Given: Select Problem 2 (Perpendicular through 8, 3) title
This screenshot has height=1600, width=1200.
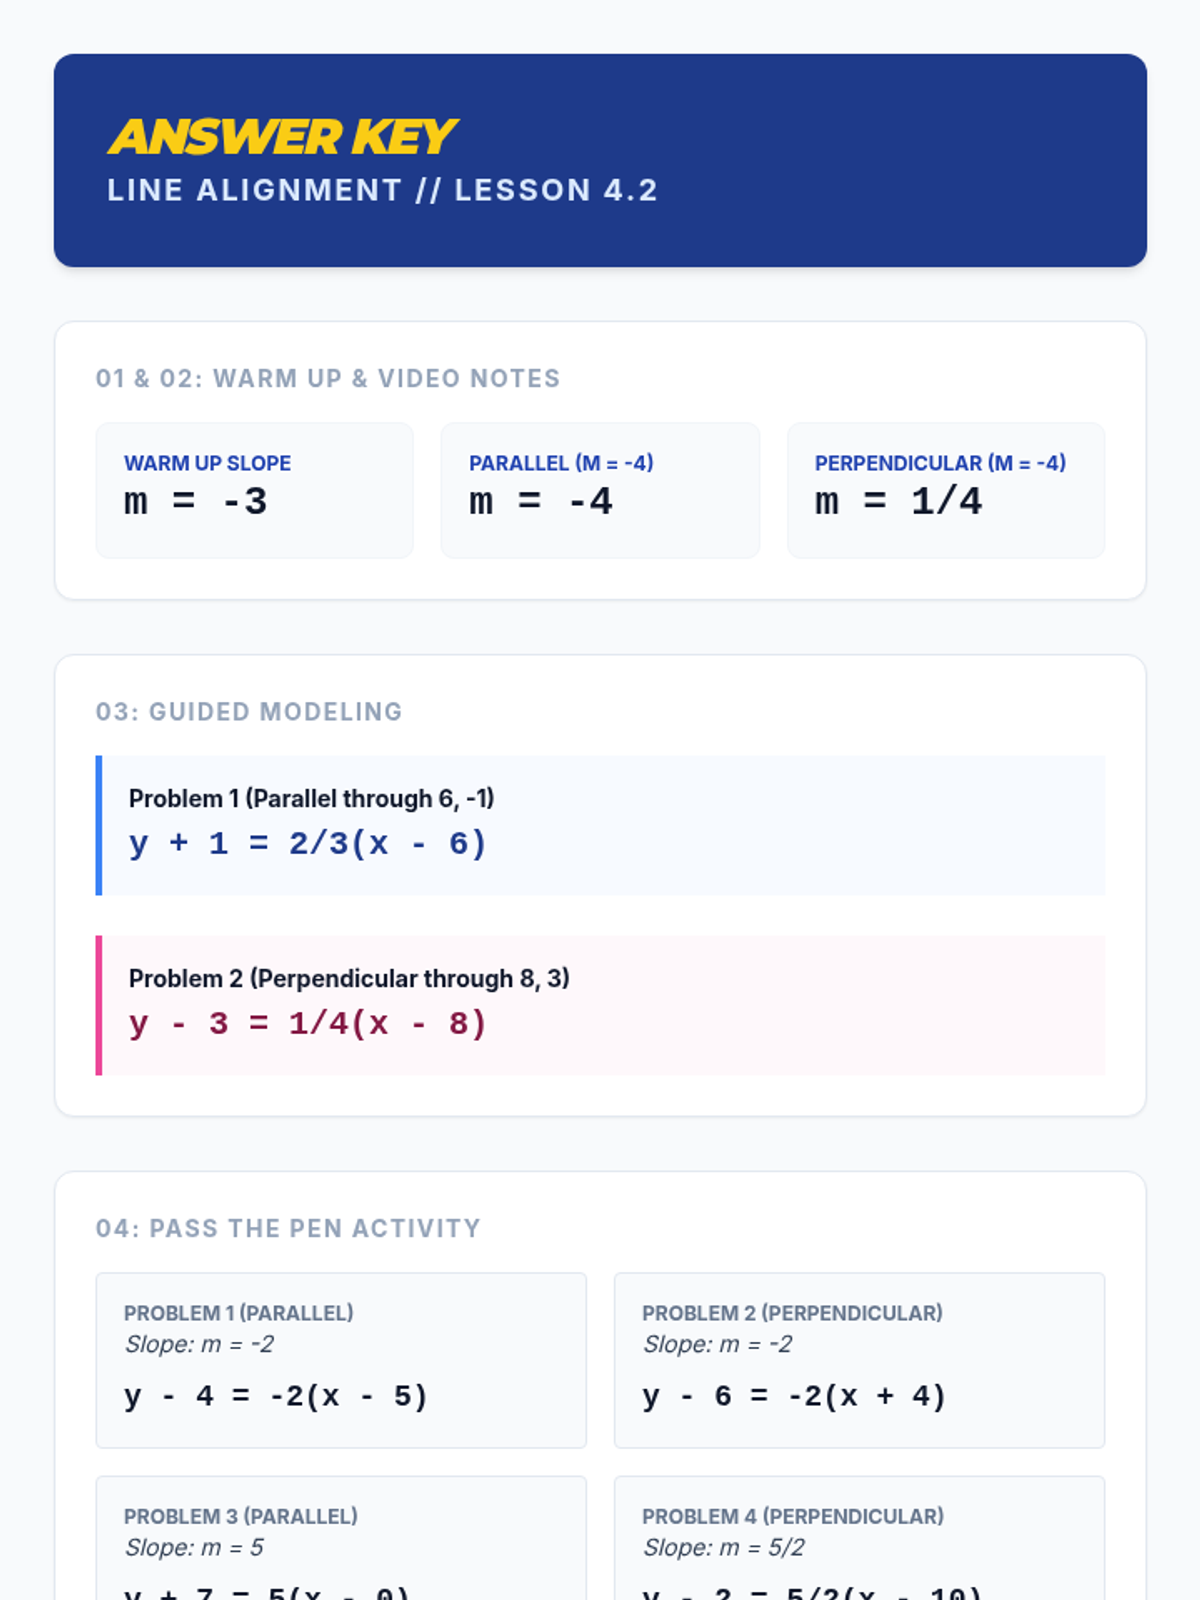Looking at the screenshot, I should [349, 978].
